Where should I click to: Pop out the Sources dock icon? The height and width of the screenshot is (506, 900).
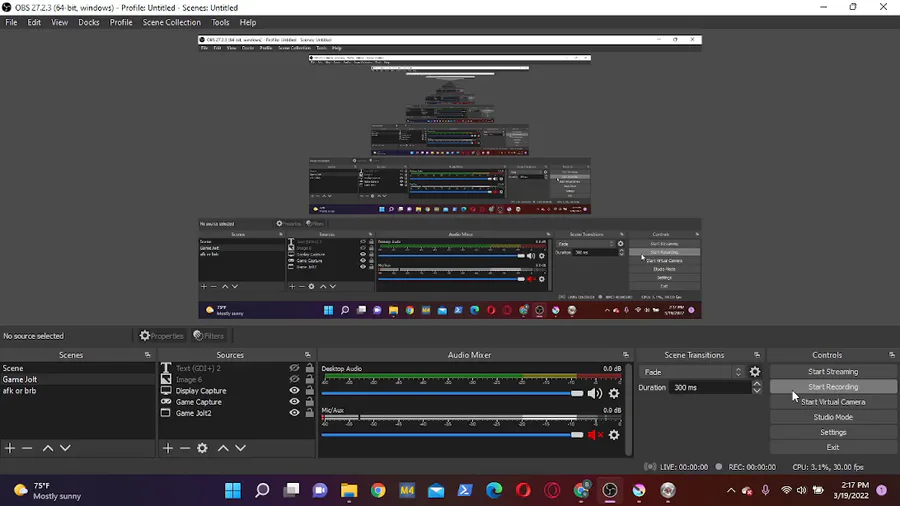308,355
